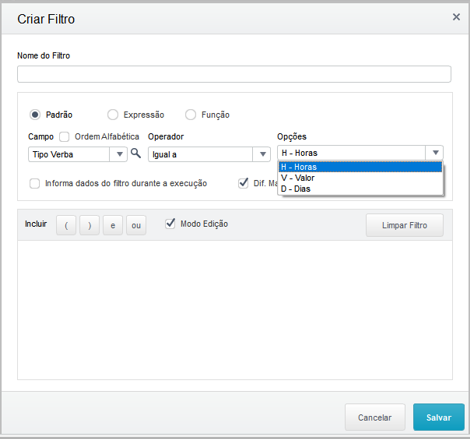Insert a closing parenthesis
The image size is (470, 439).
click(89, 225)
